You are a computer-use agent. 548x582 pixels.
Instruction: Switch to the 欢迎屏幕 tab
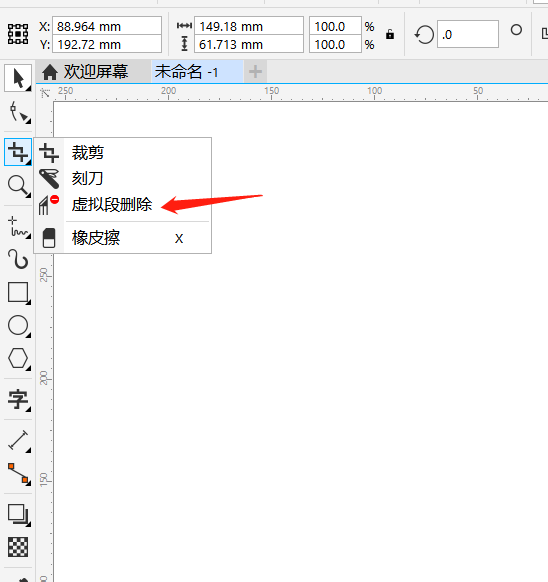(85, 72)
